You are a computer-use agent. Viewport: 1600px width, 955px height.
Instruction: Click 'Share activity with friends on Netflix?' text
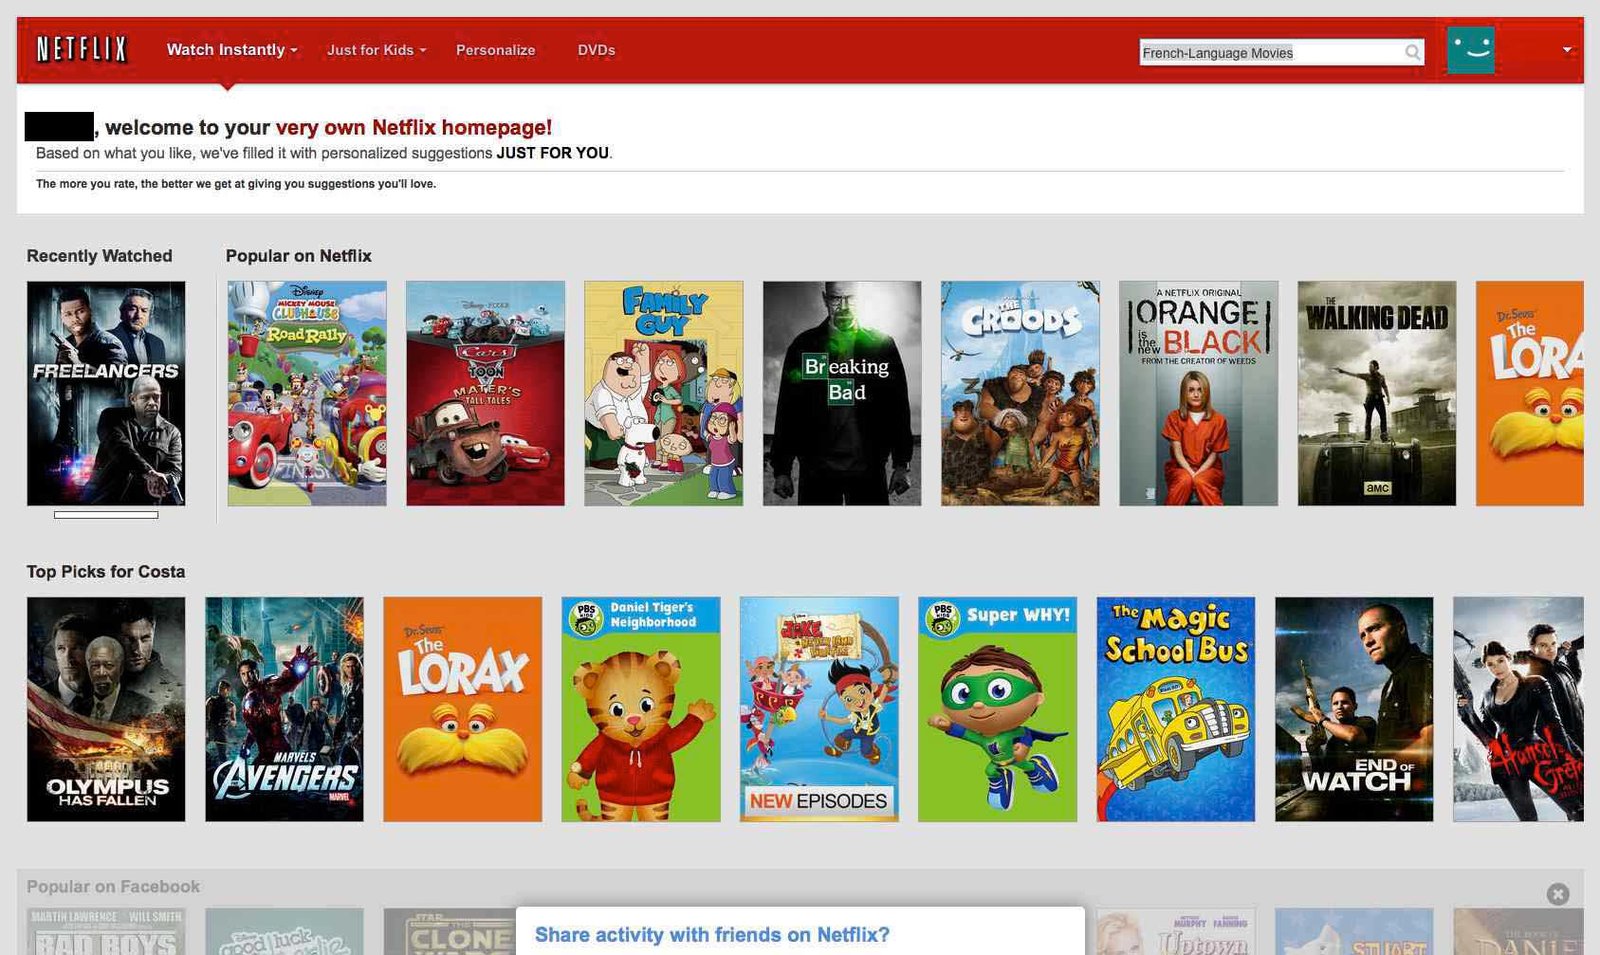712,935
